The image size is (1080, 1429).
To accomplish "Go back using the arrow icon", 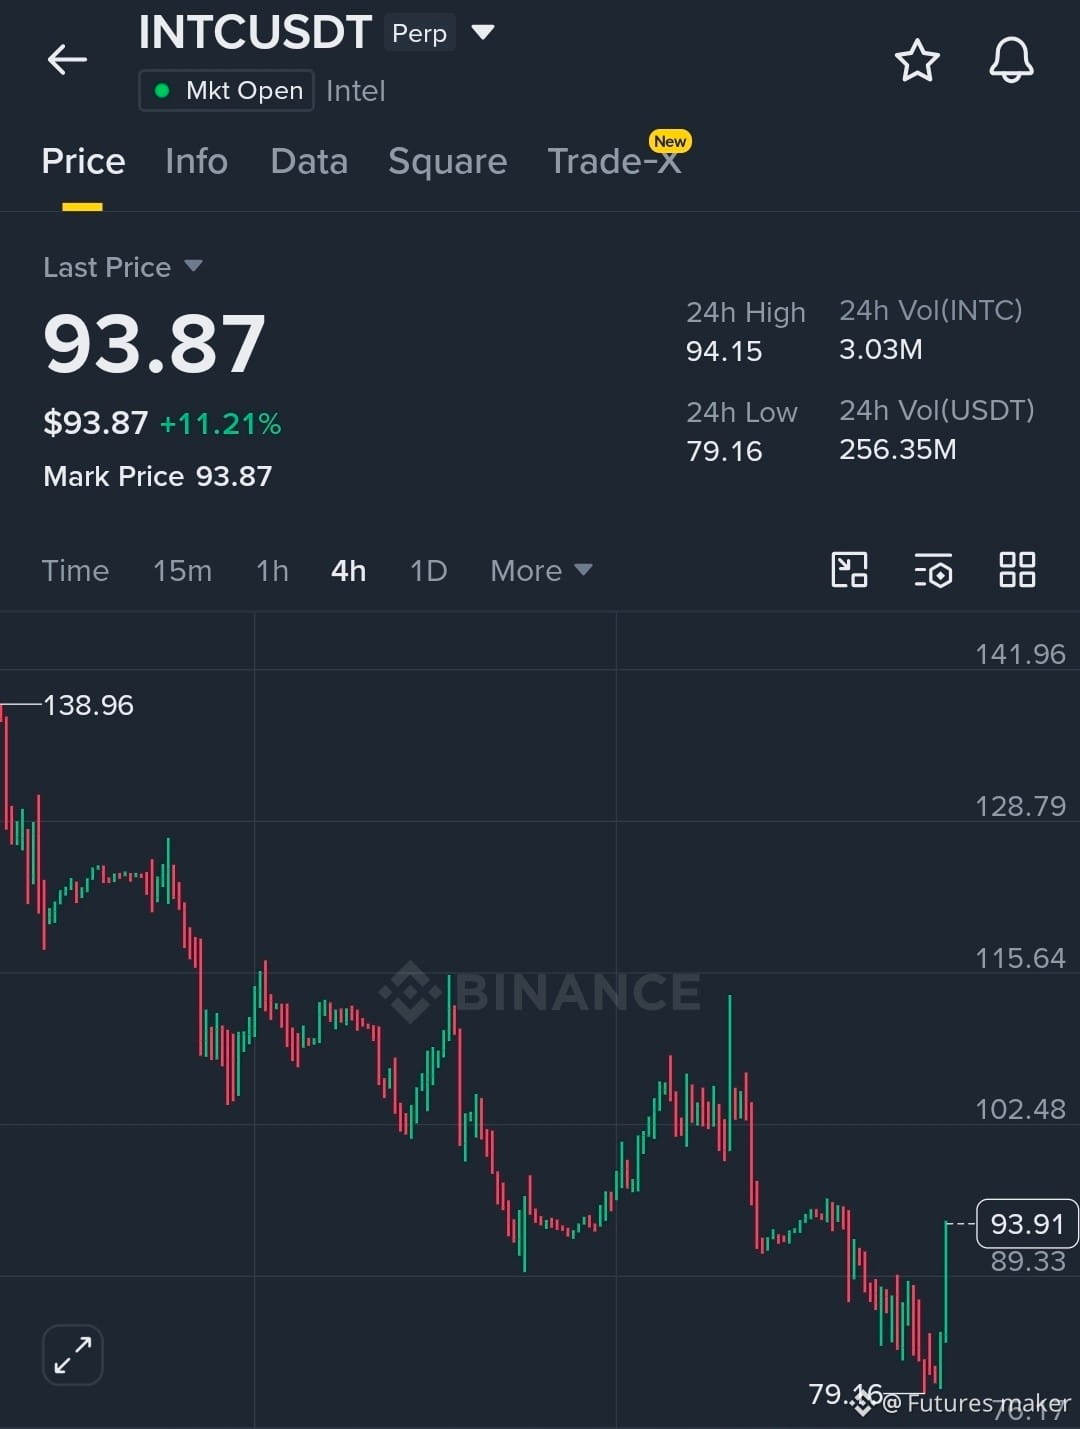I will 67,60.
